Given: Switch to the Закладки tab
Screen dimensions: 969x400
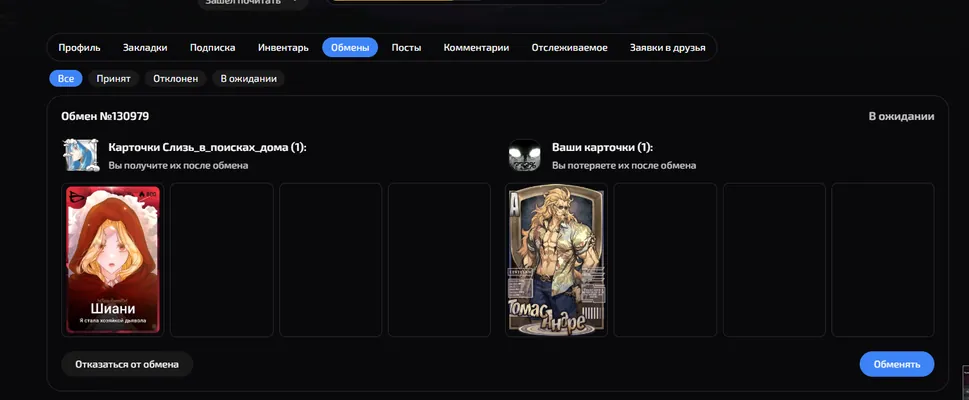Looking at the screenshot, I should [x=145, y=48].
